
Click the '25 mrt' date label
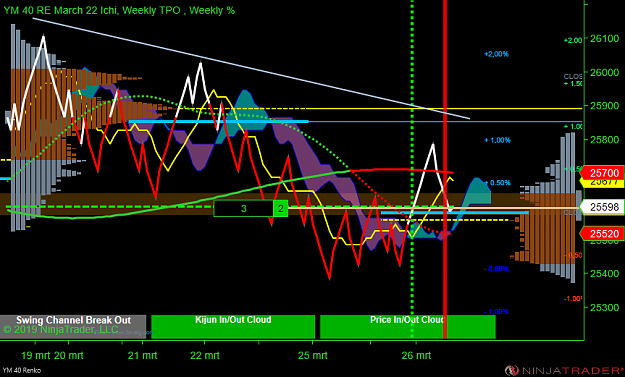[312, 355]
